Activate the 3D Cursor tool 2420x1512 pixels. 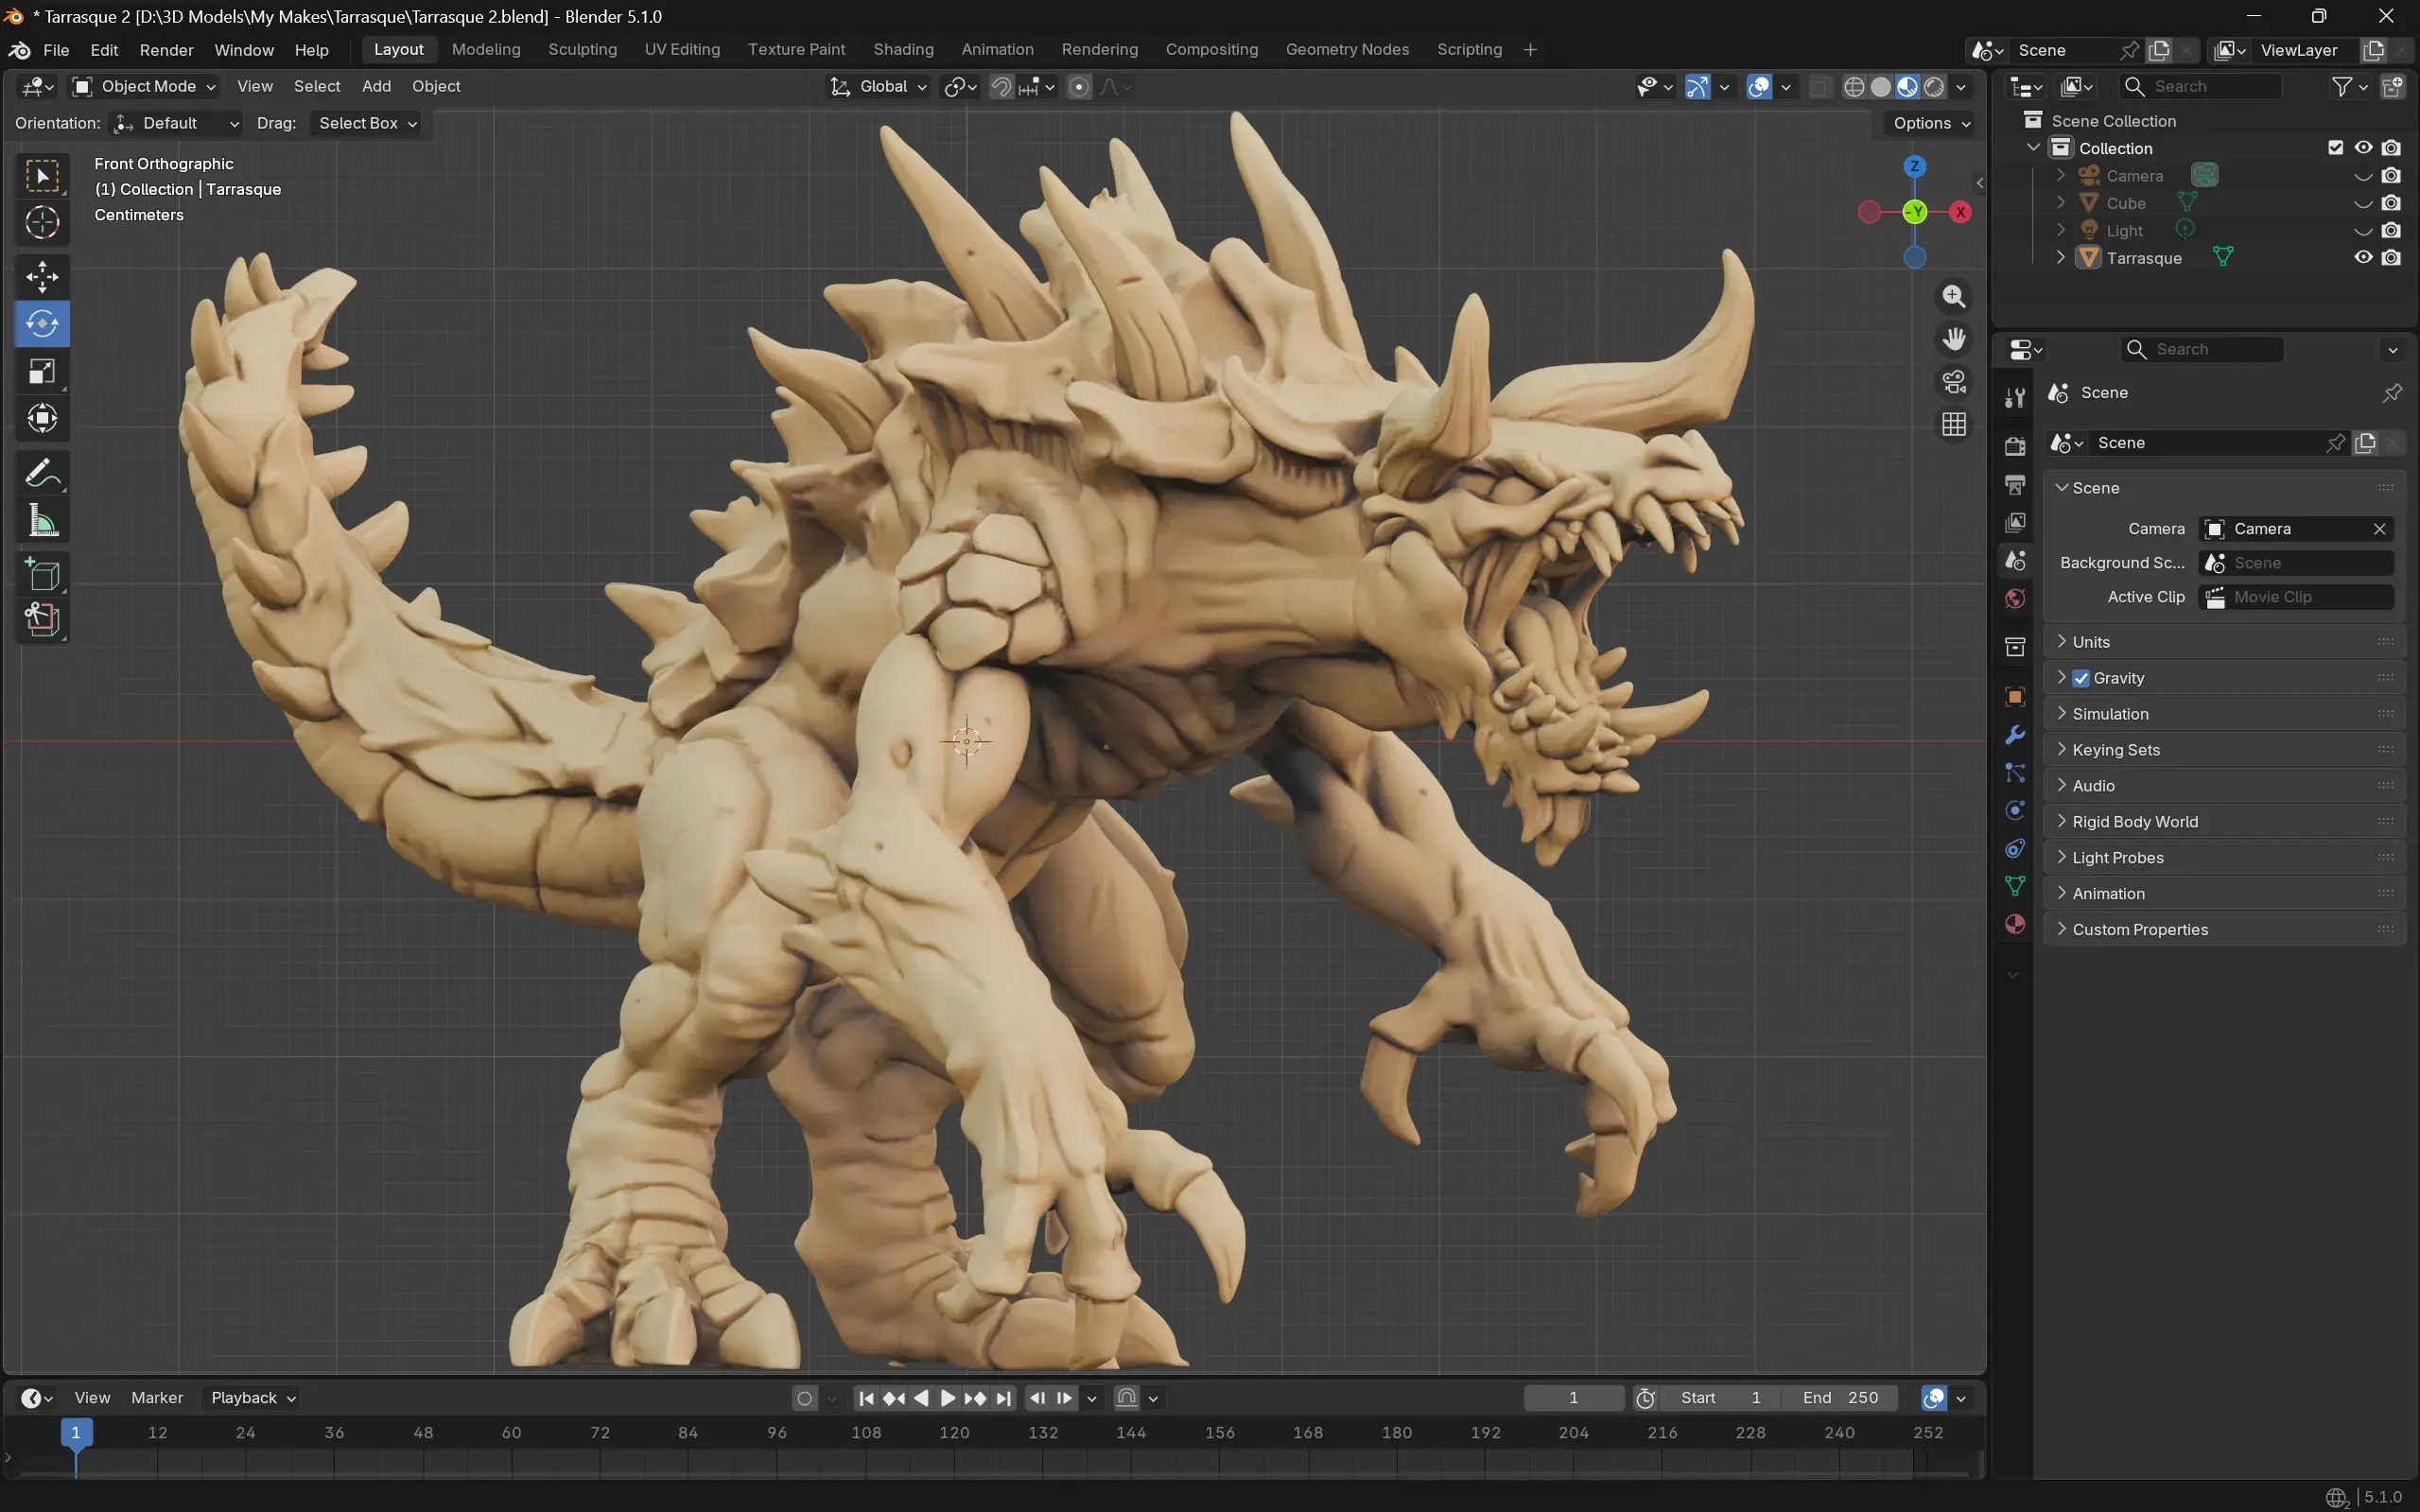[x=42, y=223]
